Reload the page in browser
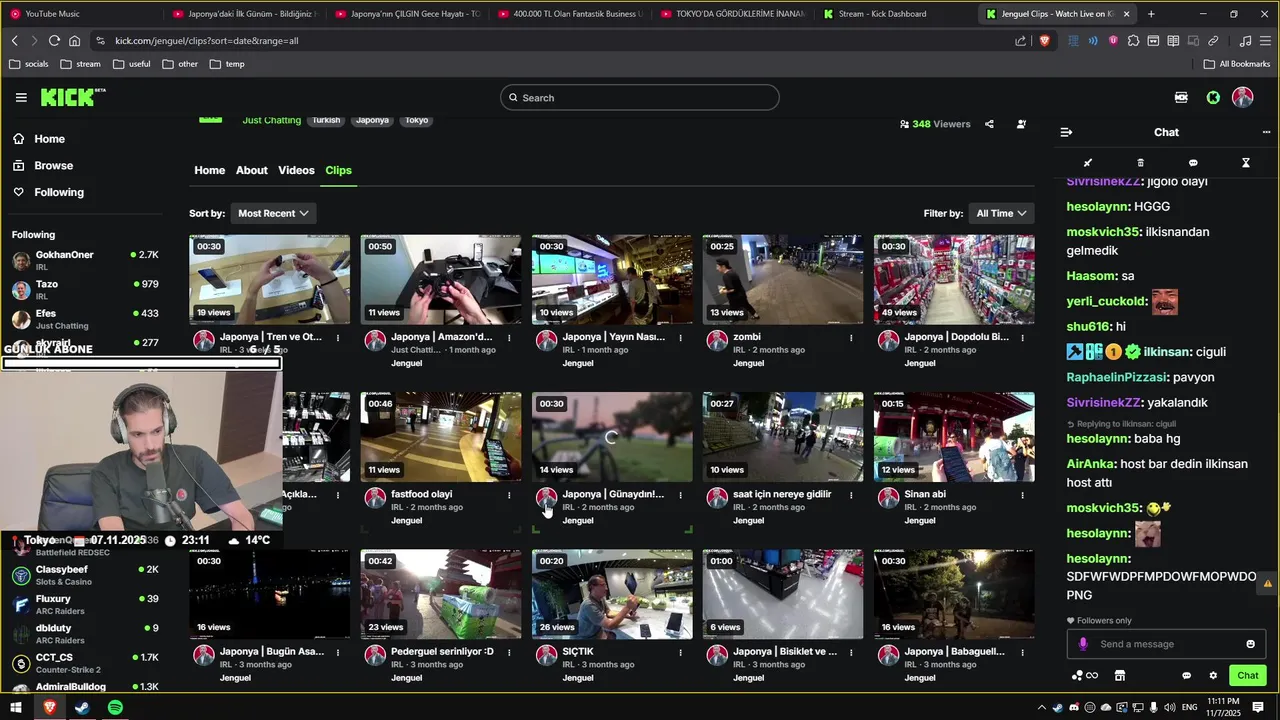The width and height of the screenshot is (1280, 720). tap(54, 41)
